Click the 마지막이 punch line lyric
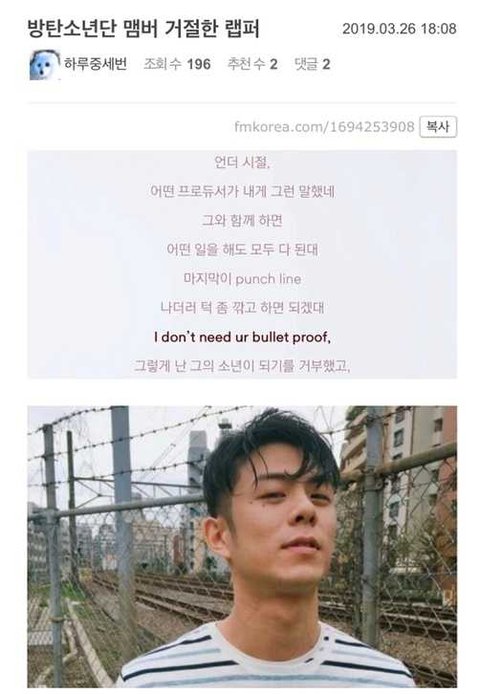The height and width of the screenshot is (694, 480). pyautogui.click(x=242, y=279)
